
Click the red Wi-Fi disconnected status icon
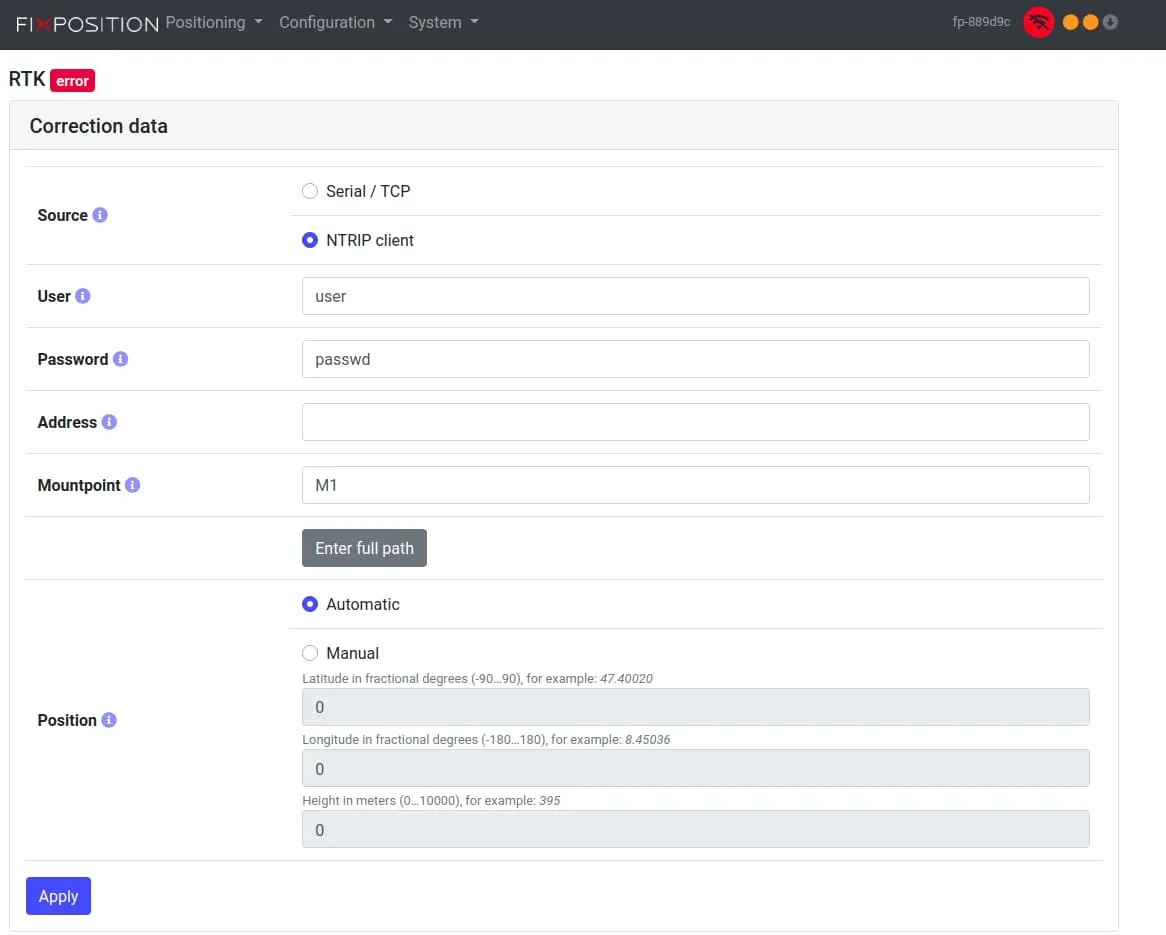coord(1038,22)
